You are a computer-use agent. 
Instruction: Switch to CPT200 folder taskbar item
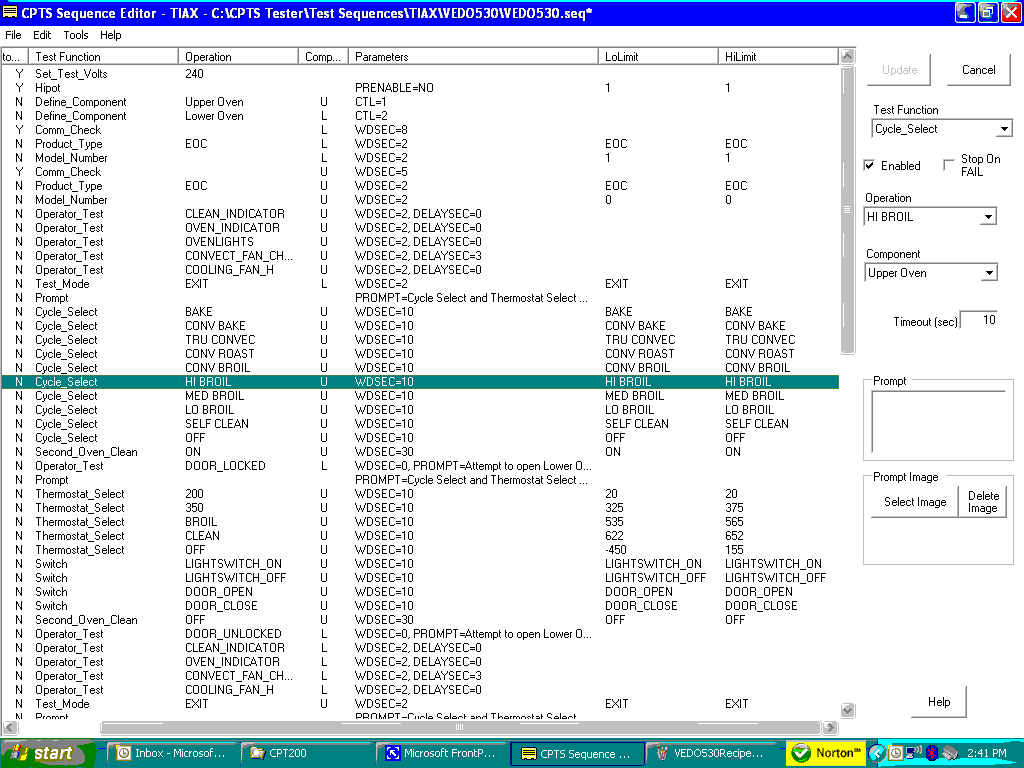pyautogui.click(x=307, y=753)
